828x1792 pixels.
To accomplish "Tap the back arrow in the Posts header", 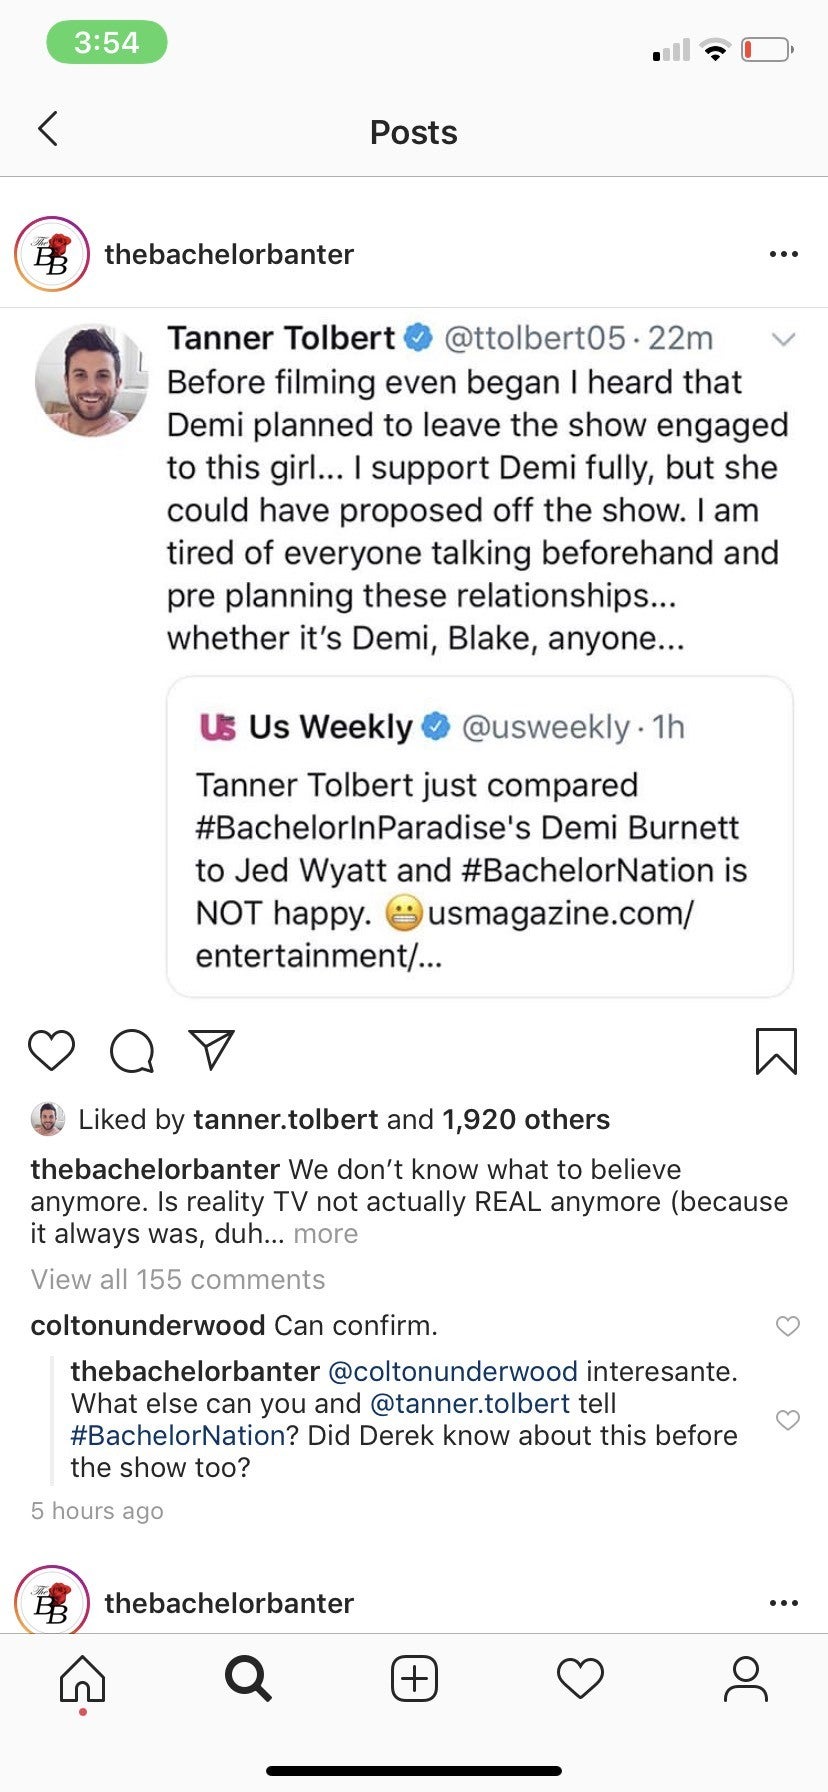I will pyautogui.click(x=47, y=129).
